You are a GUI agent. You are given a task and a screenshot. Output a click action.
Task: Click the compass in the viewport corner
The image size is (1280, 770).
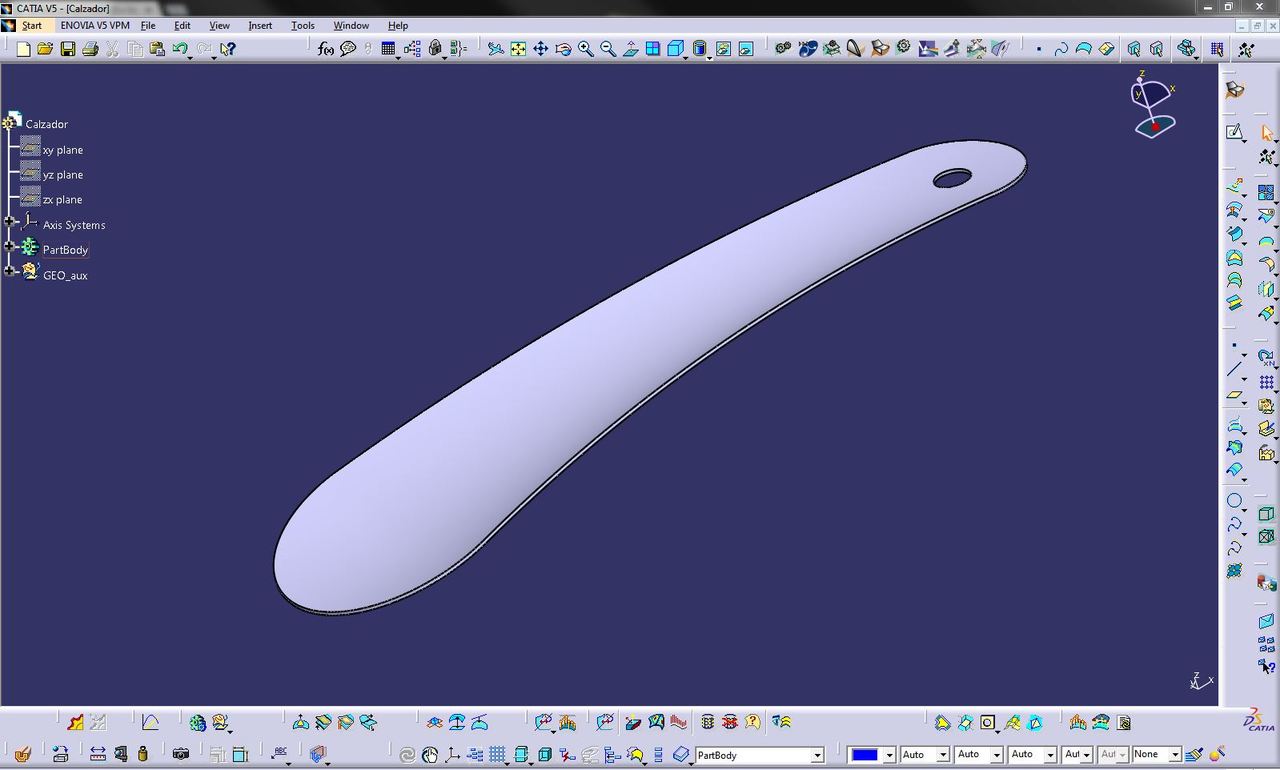click(1153, 104)
